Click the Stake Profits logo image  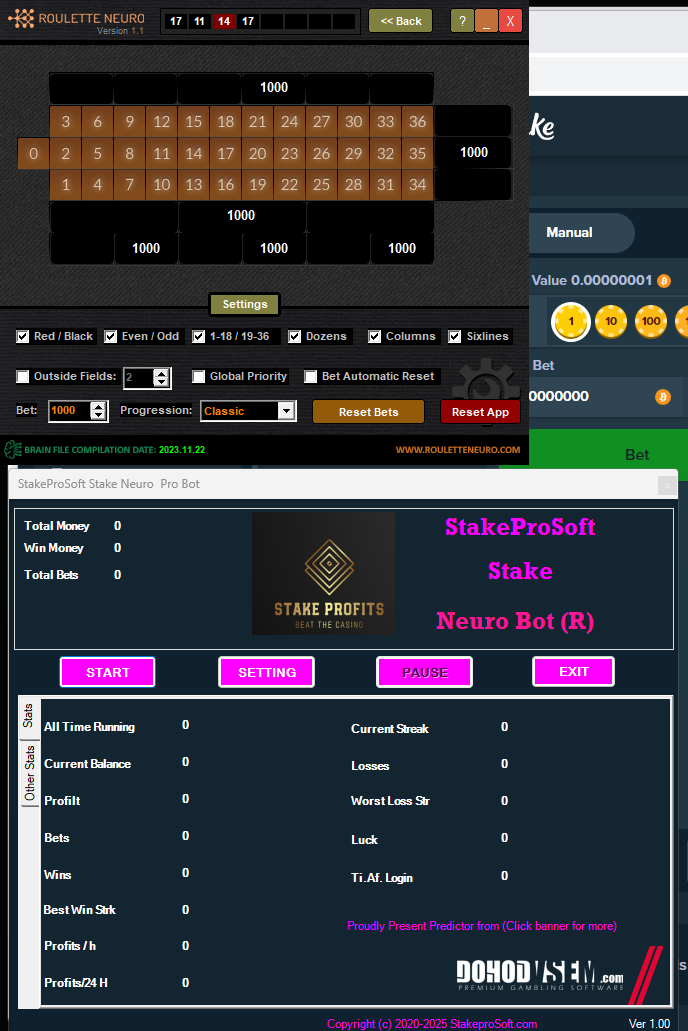[x=324, y=573]
